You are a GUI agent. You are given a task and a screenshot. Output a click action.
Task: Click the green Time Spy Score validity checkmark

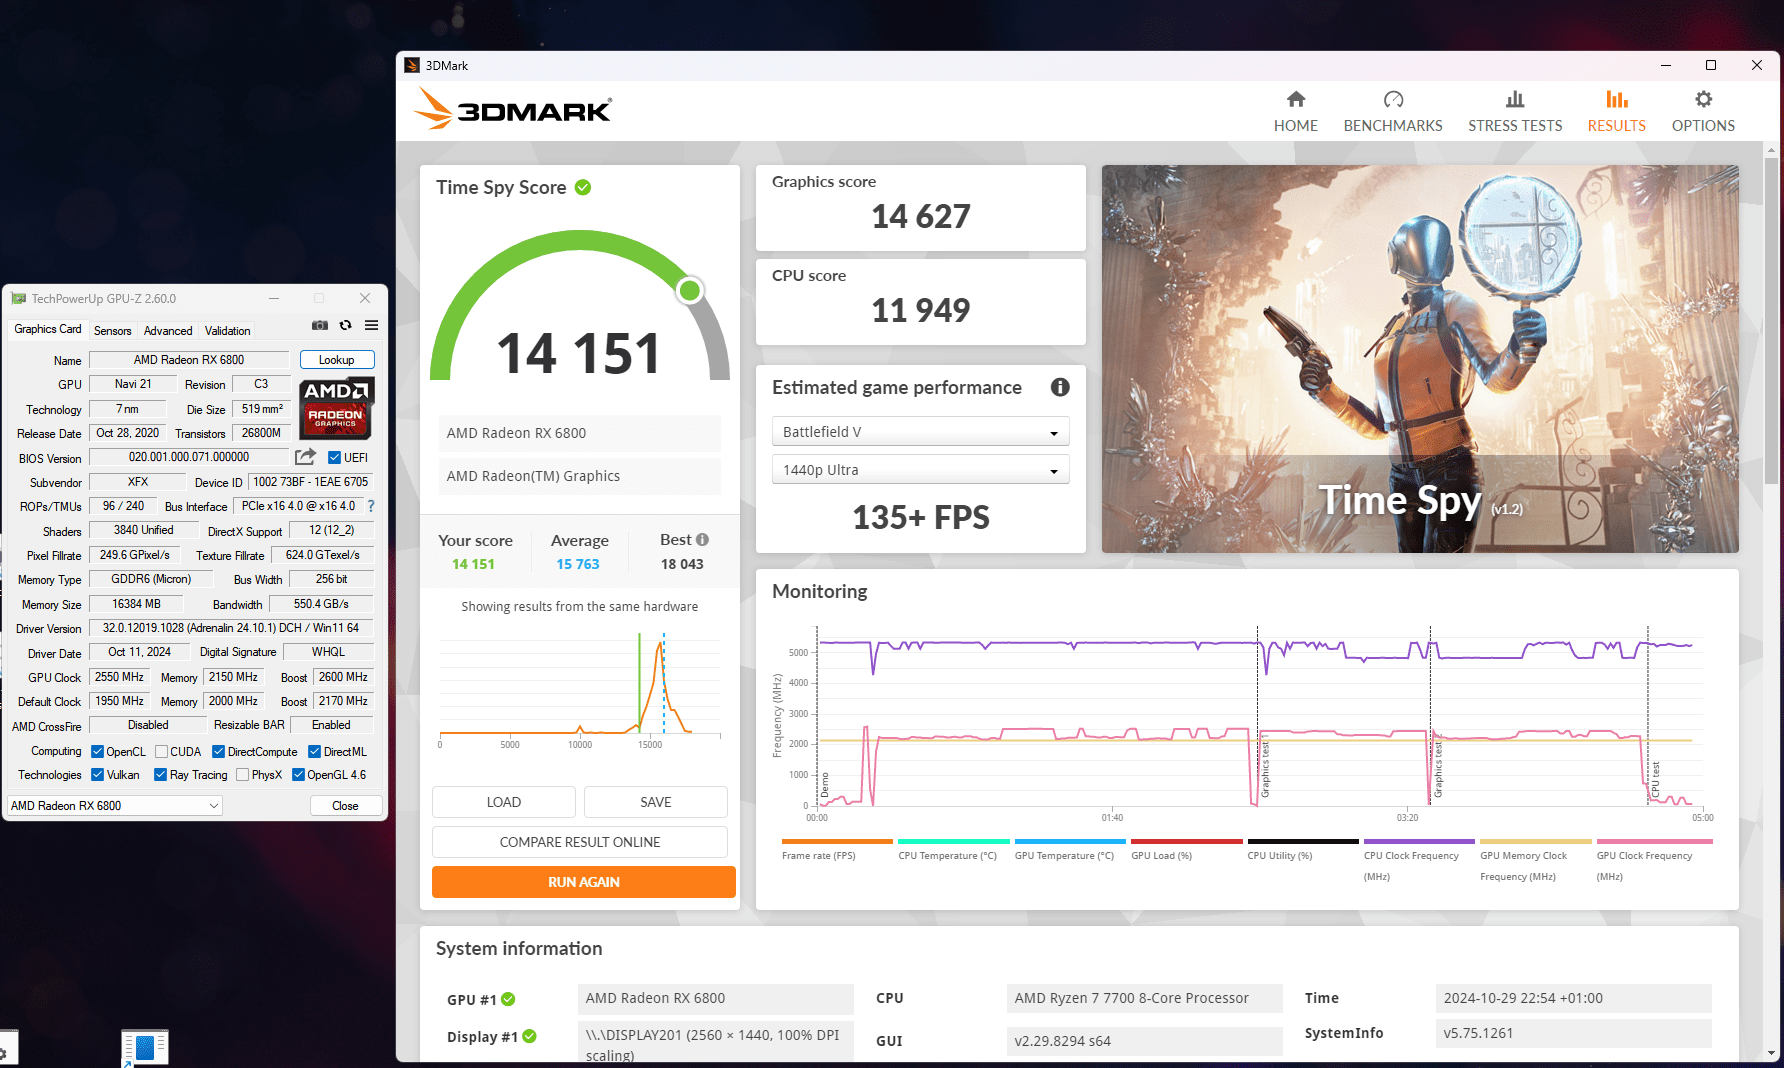583,187
